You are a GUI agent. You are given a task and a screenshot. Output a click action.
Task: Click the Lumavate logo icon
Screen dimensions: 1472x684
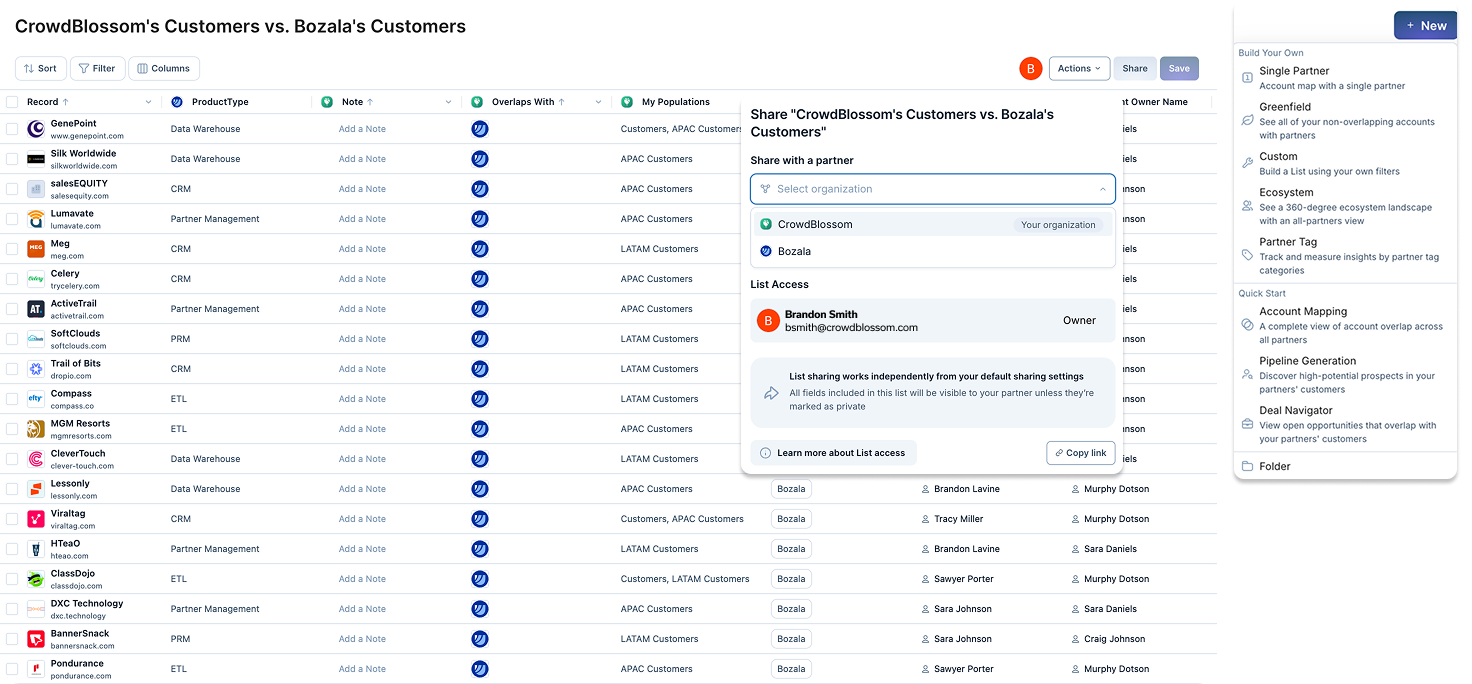click(x=36, y=219)
